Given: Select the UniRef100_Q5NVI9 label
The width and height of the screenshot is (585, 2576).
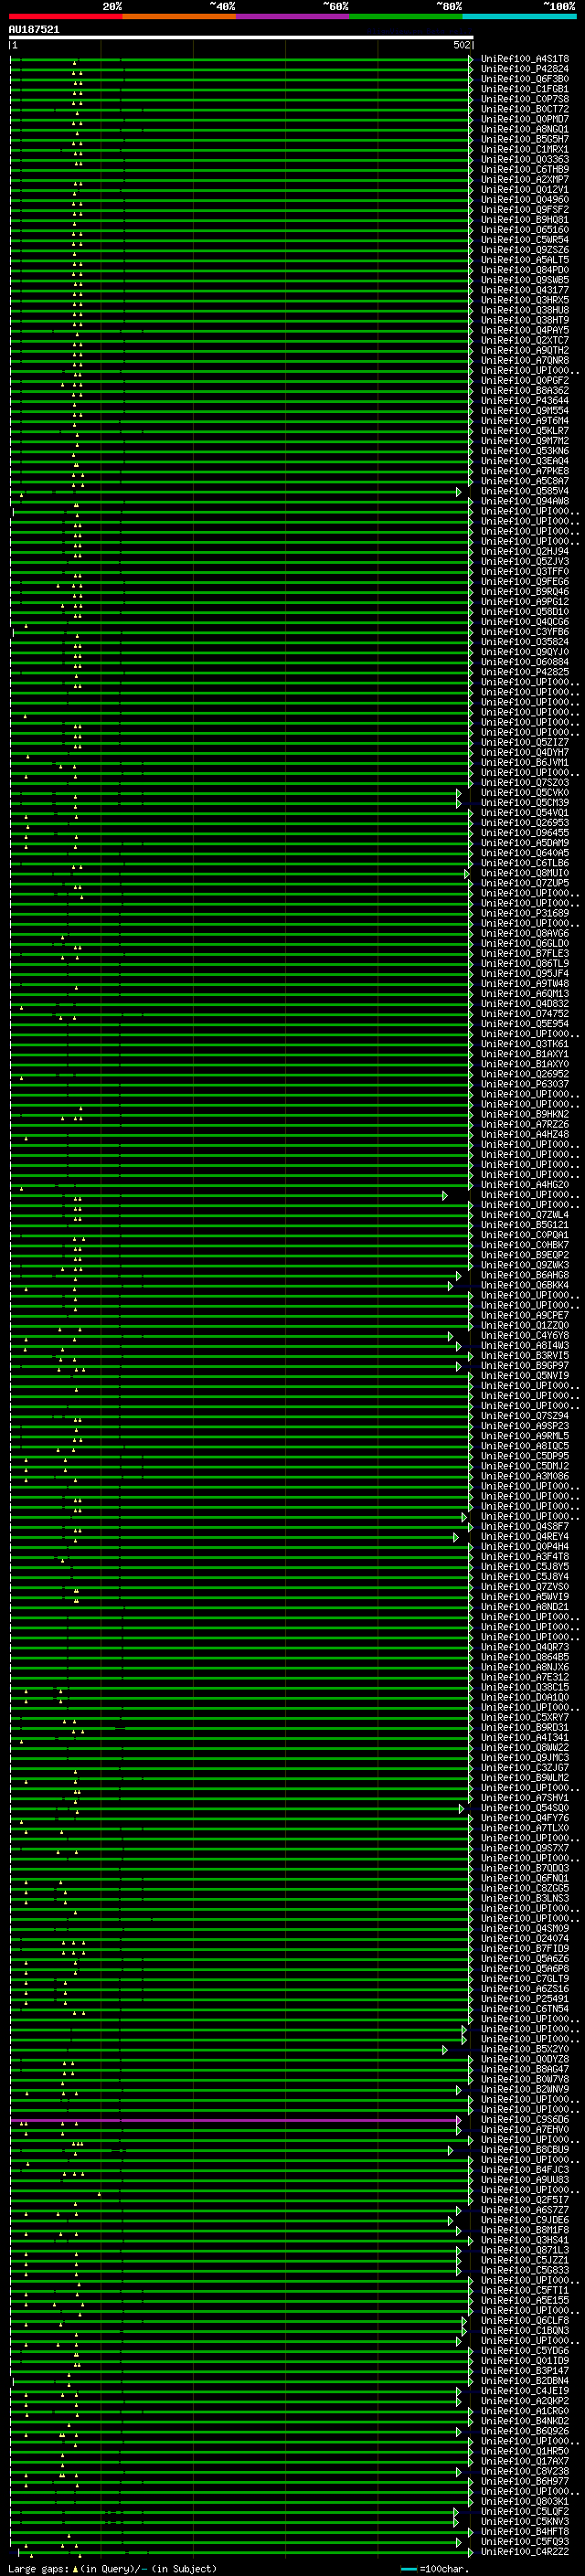Looking at the screenshot, I should (x=525, y=1375).
